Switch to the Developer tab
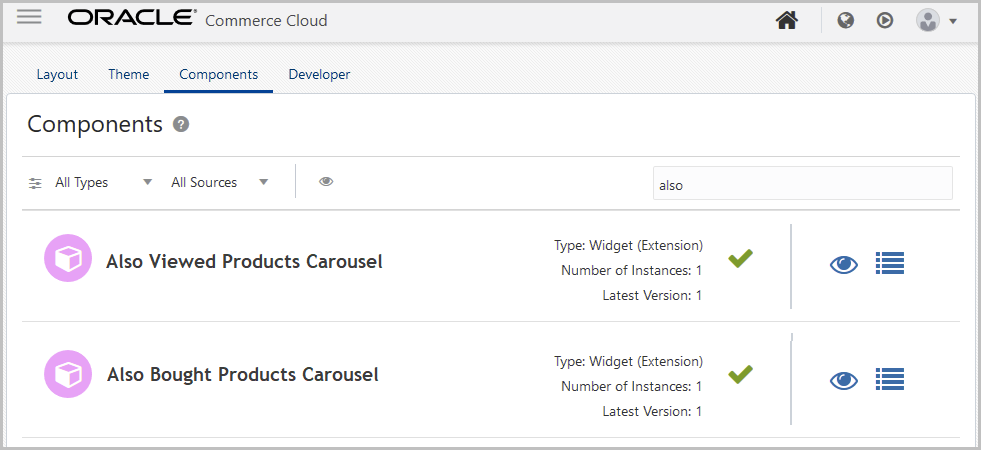The height and width of the screenshot is (450, 981). coord(319,74)
